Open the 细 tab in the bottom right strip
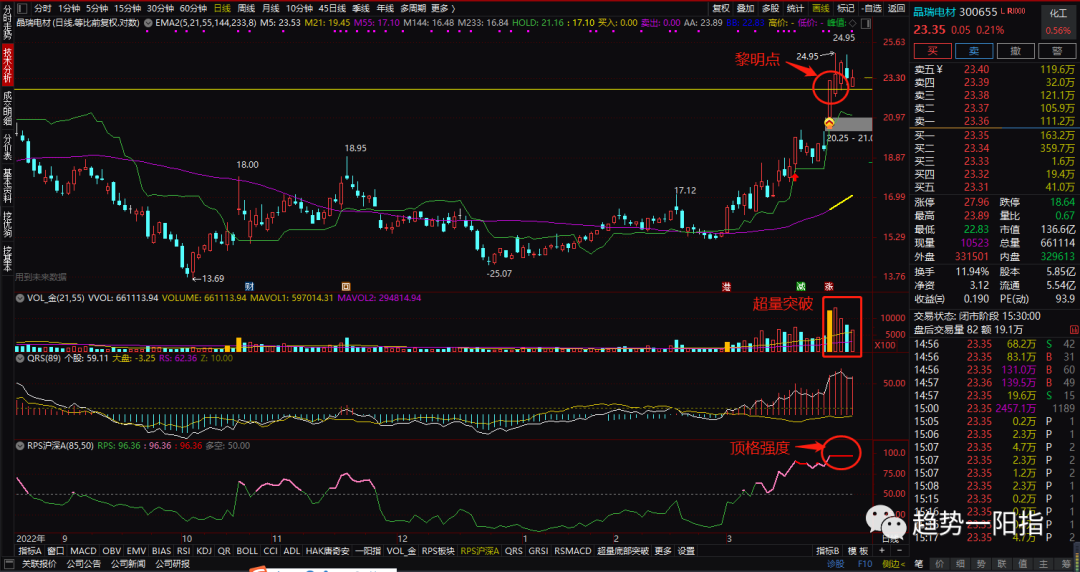This screenshot has width=1080, height=572. (x=961, y=564)
